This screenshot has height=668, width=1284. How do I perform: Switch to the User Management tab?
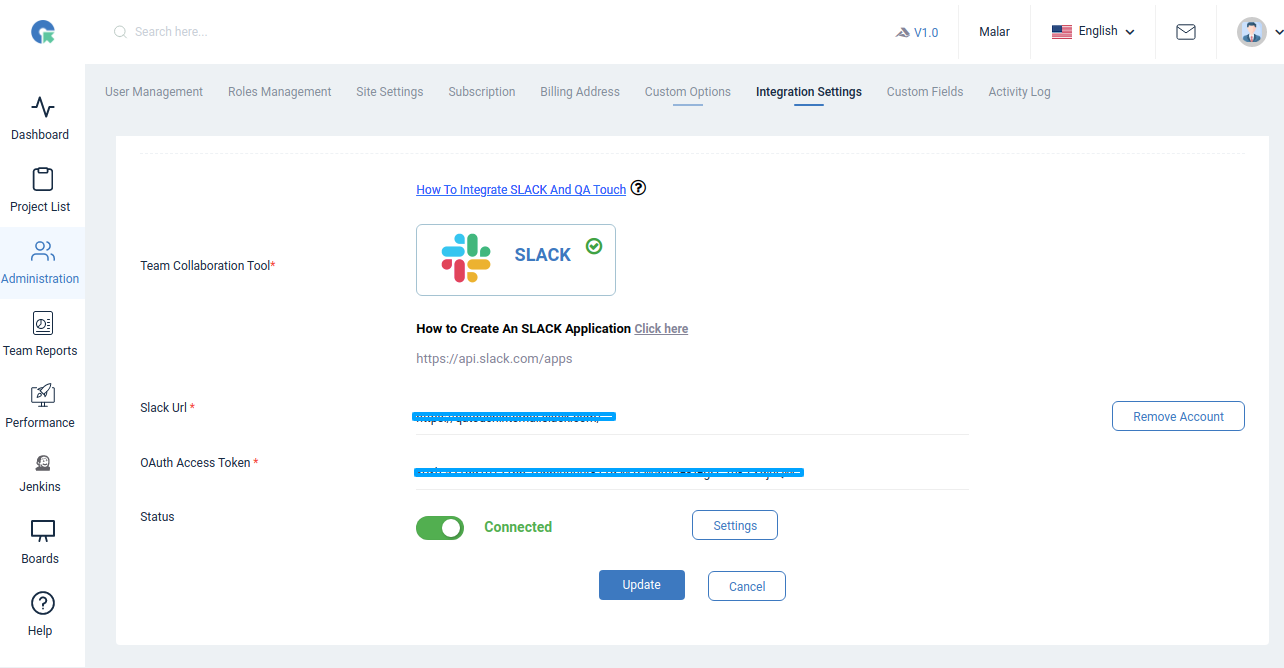pos(153,91)
